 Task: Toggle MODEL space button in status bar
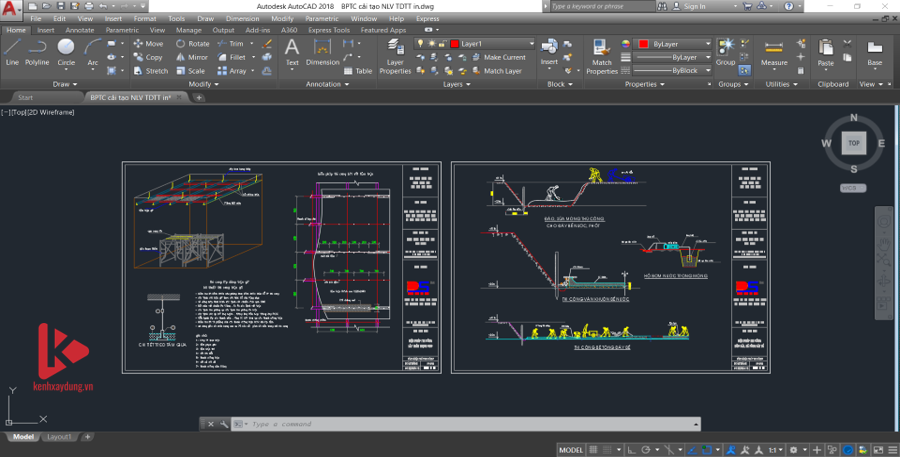click(x=571, y=450)
